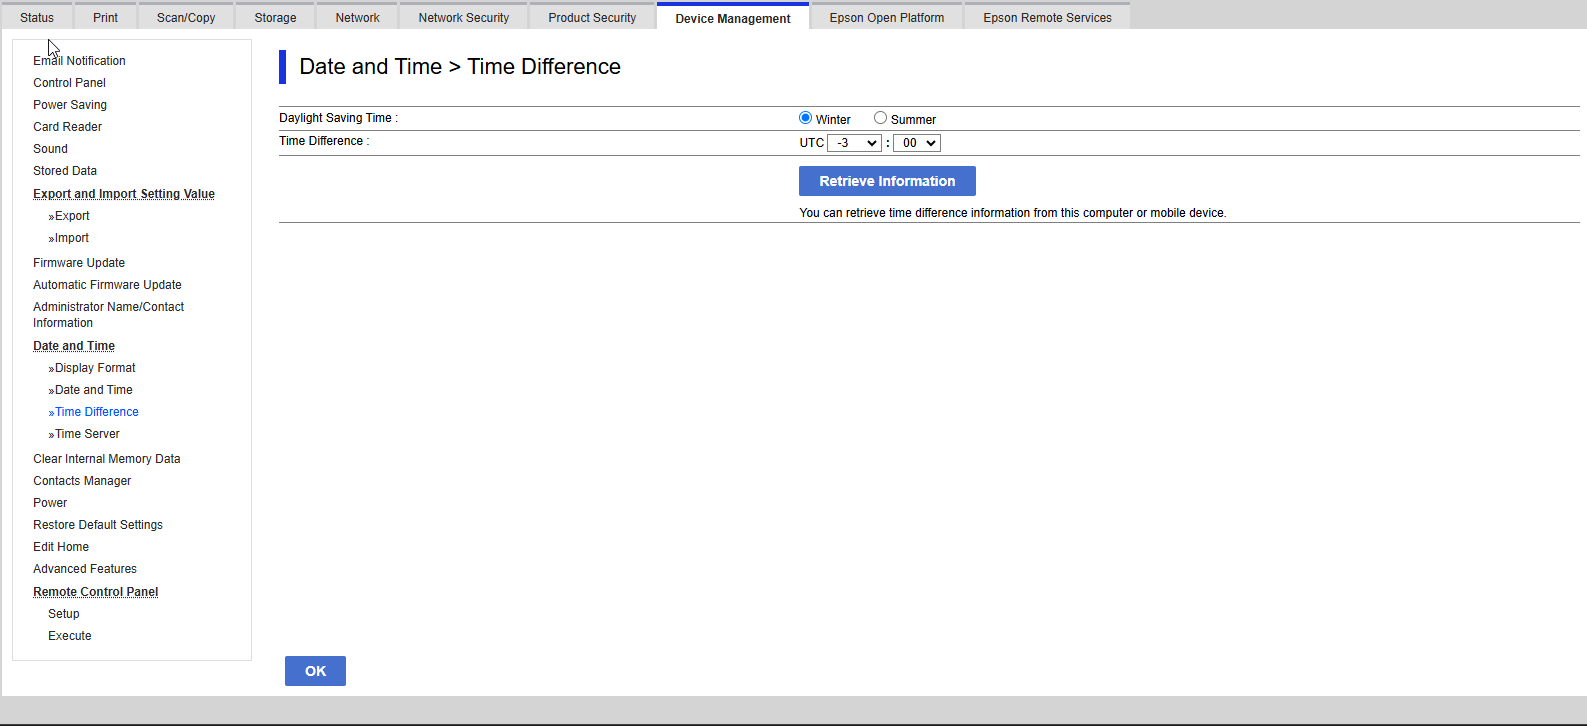
Task: Go to the Scan/Copy tab
Action: 186,18
